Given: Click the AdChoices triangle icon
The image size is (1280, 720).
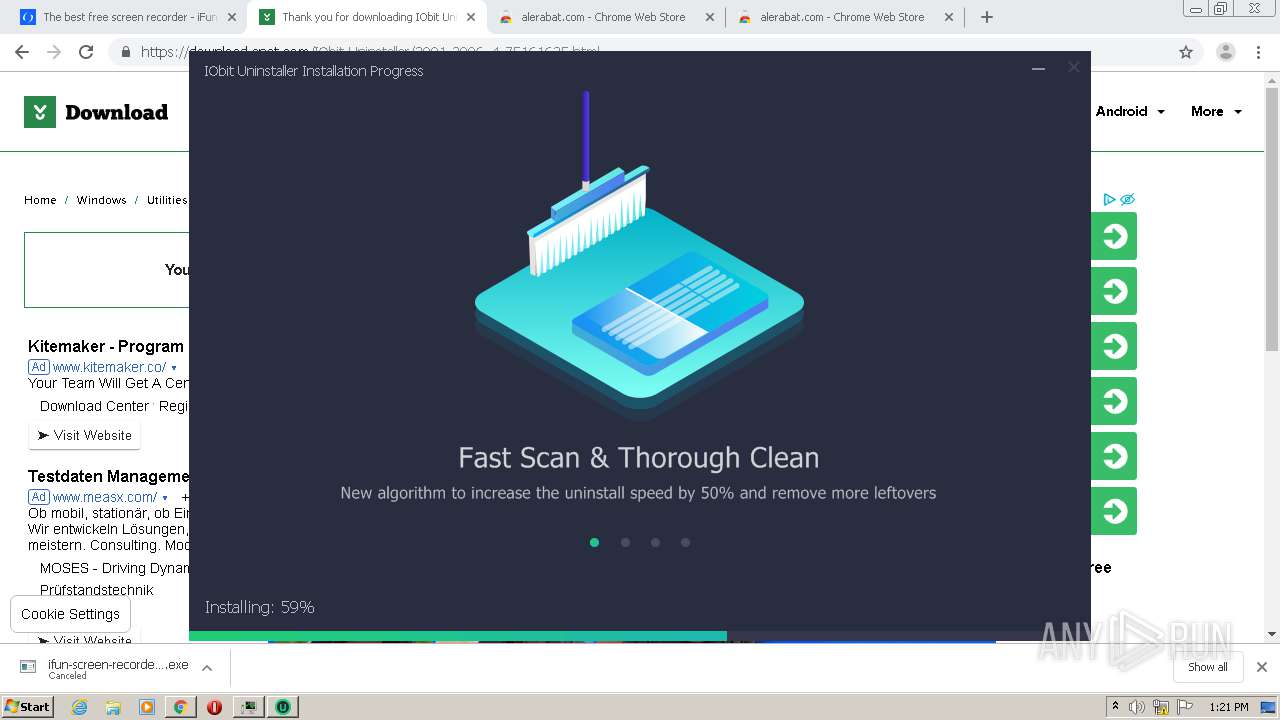Looking at the screenshot, I should coord(1109,199).
